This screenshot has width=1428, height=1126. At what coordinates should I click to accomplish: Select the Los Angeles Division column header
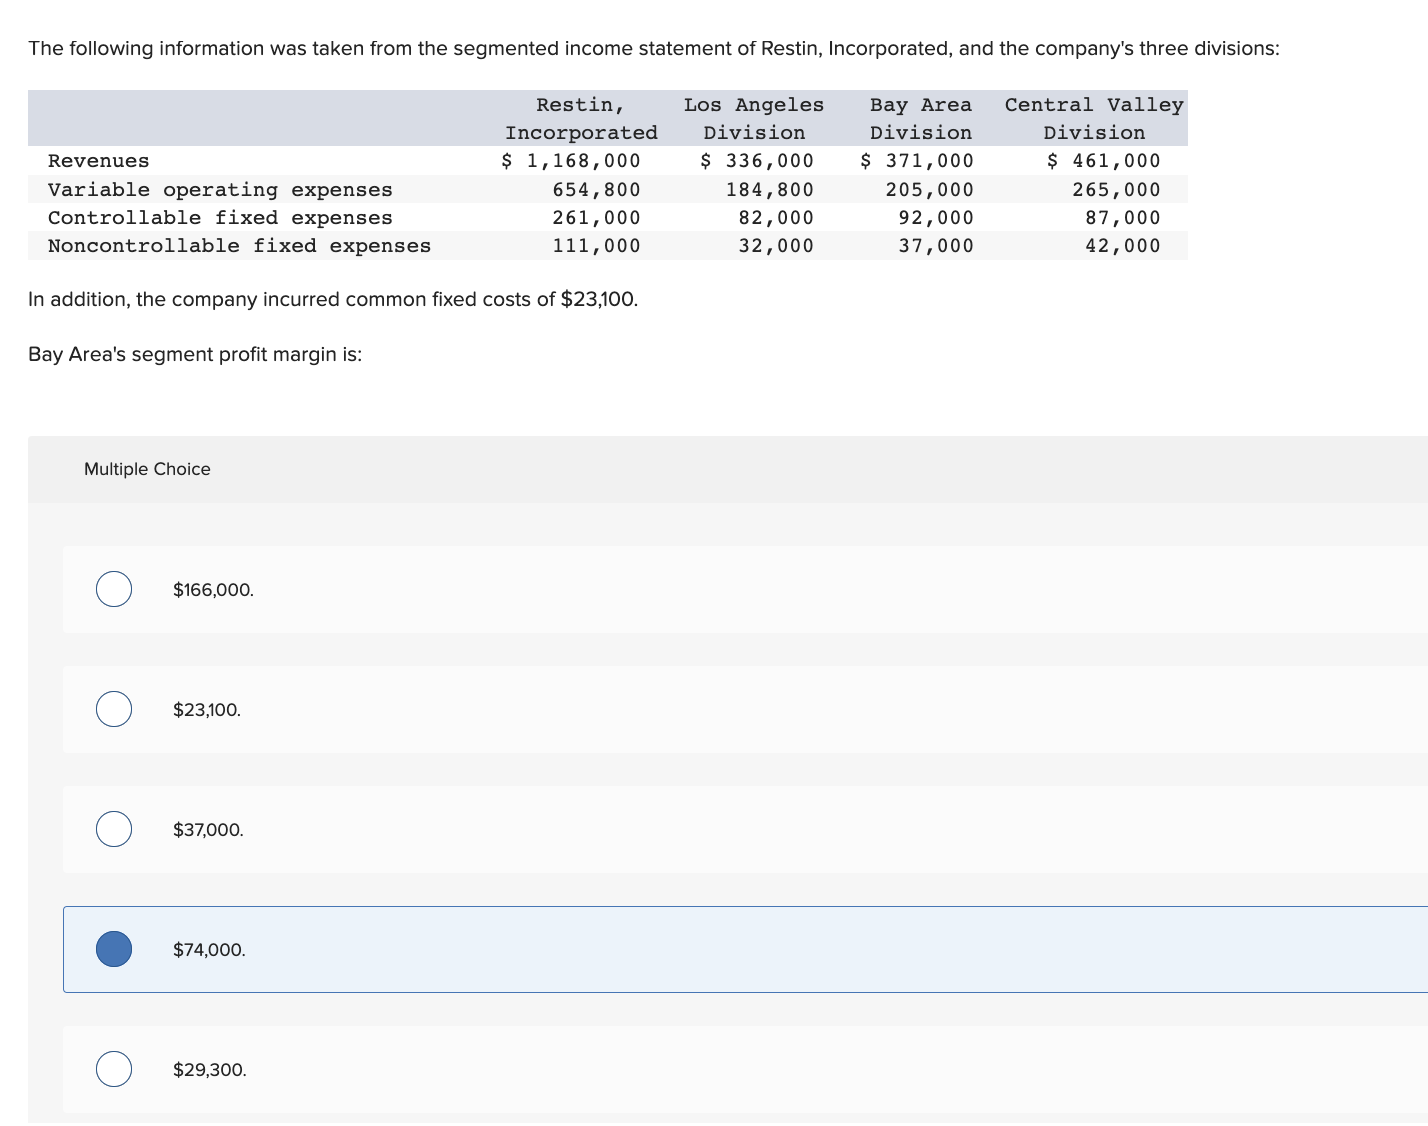(x=754, y=118)
